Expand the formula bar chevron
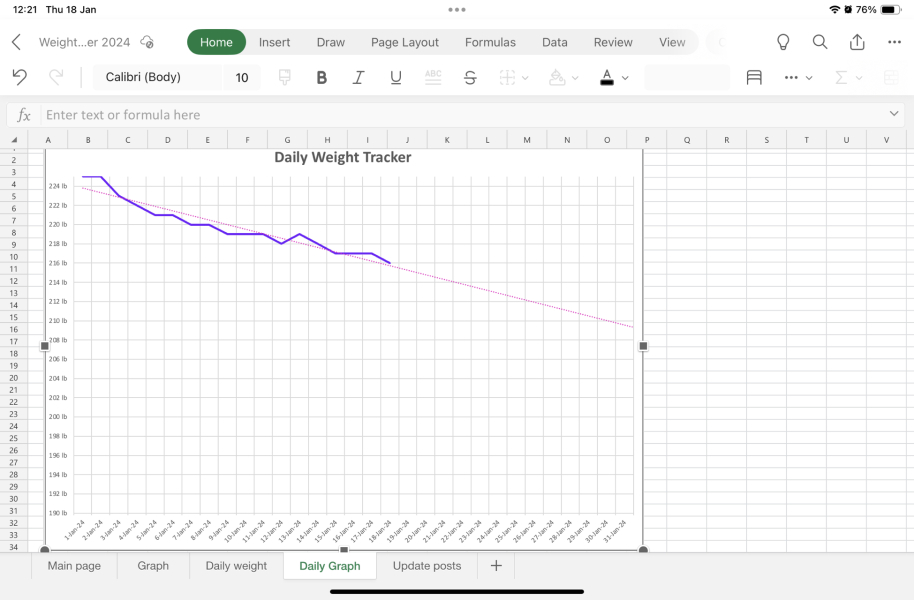 pos(894,114)
